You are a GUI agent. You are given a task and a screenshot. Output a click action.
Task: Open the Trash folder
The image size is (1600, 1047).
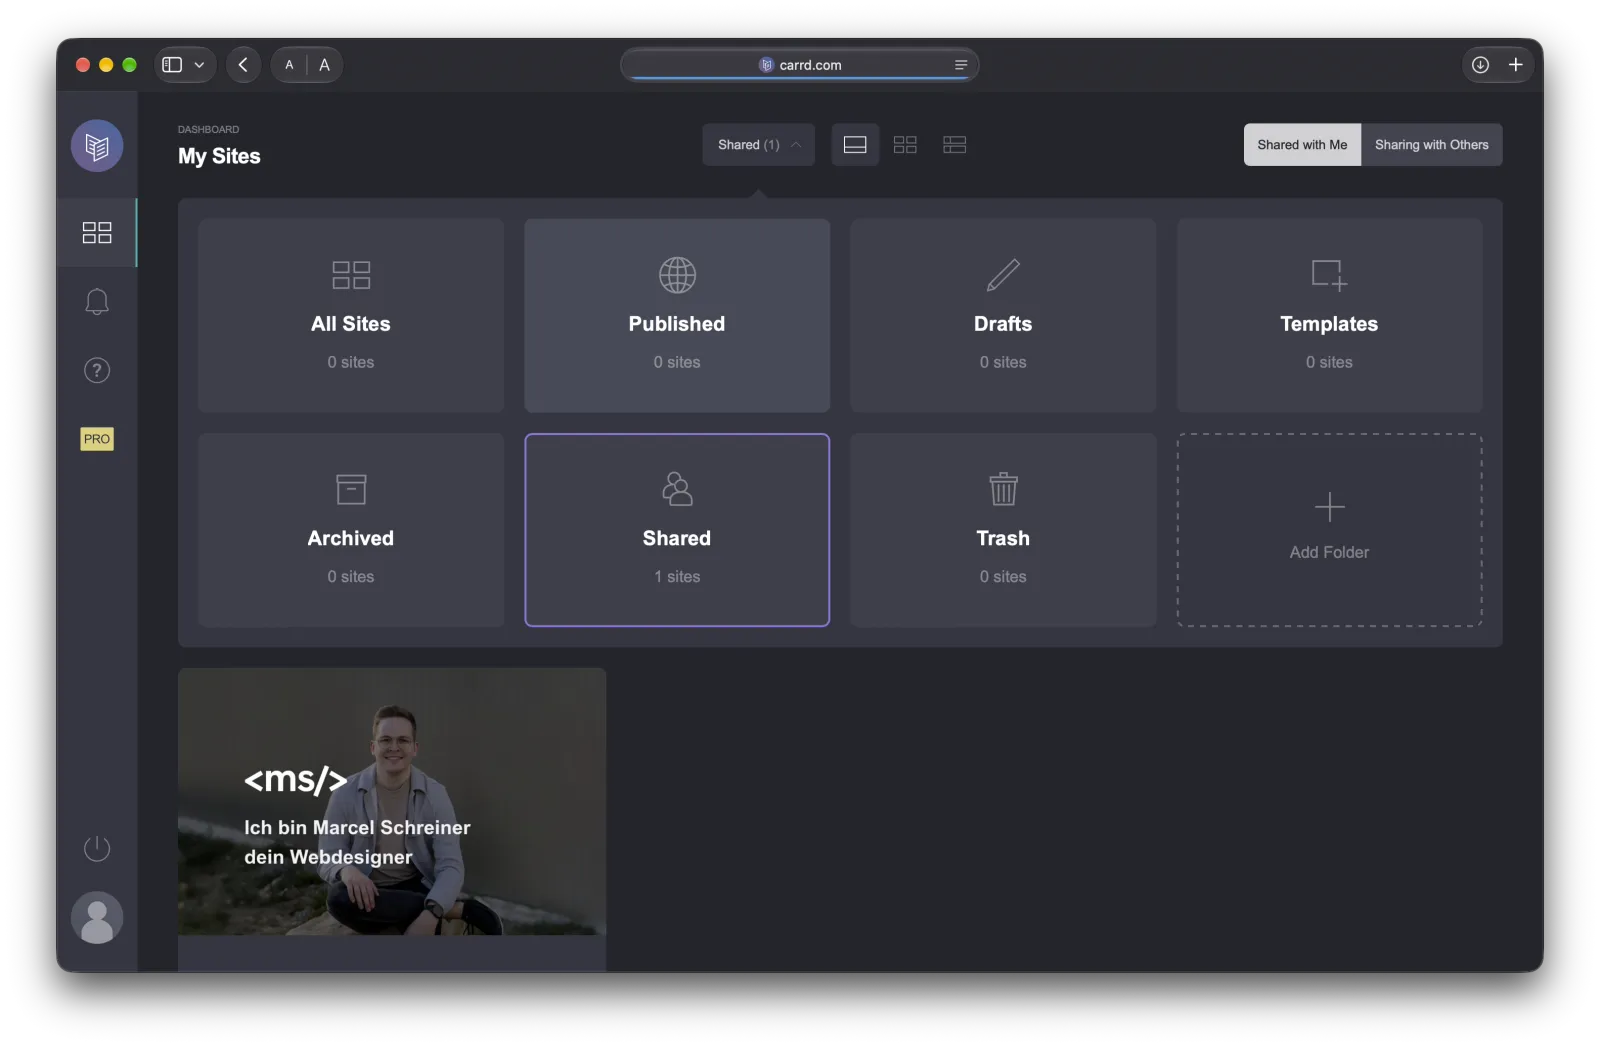click(1003, 530)
